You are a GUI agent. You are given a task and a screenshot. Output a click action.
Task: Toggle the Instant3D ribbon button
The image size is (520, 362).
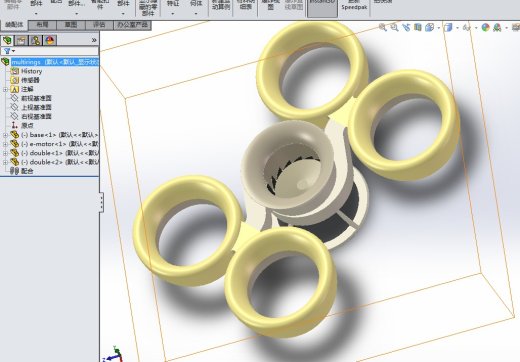point(322,8)
